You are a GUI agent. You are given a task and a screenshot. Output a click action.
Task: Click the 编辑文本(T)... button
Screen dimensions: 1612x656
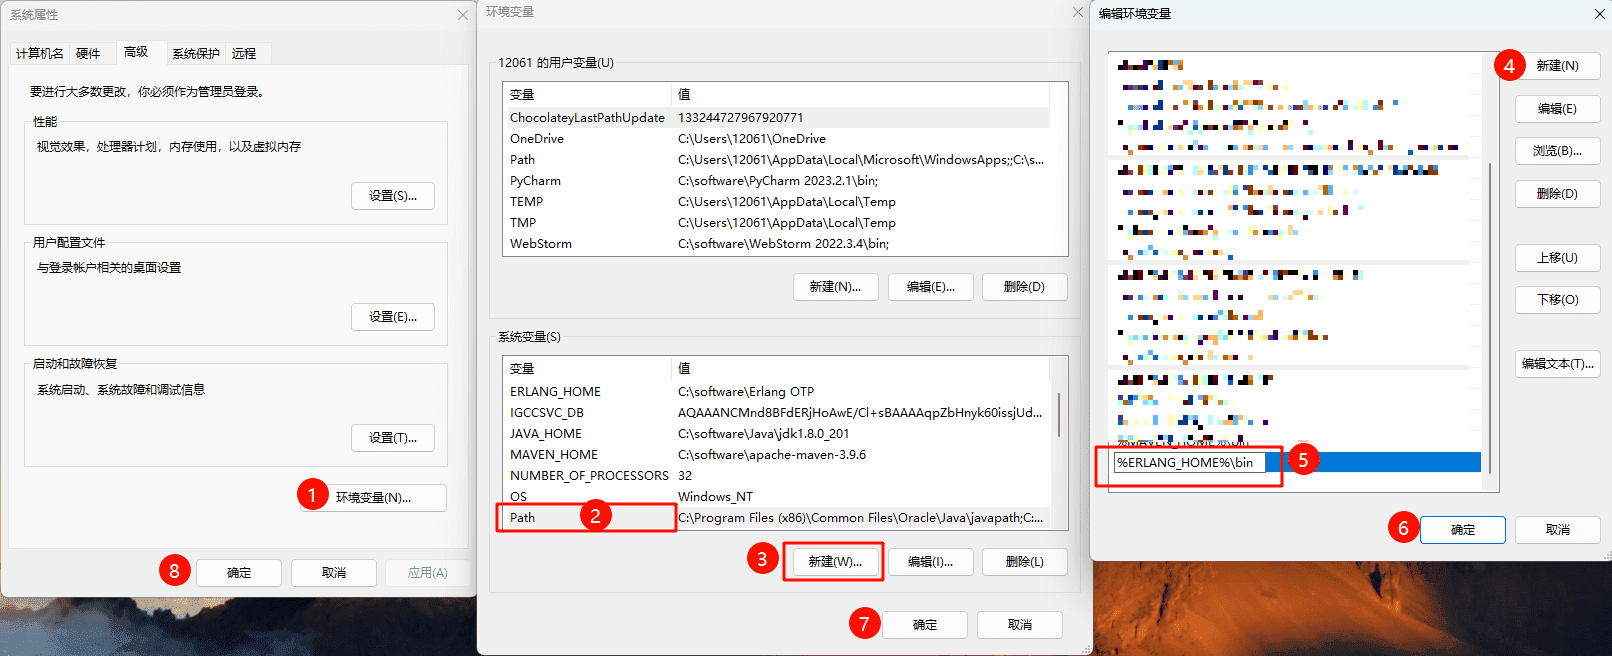(1557, 364)
